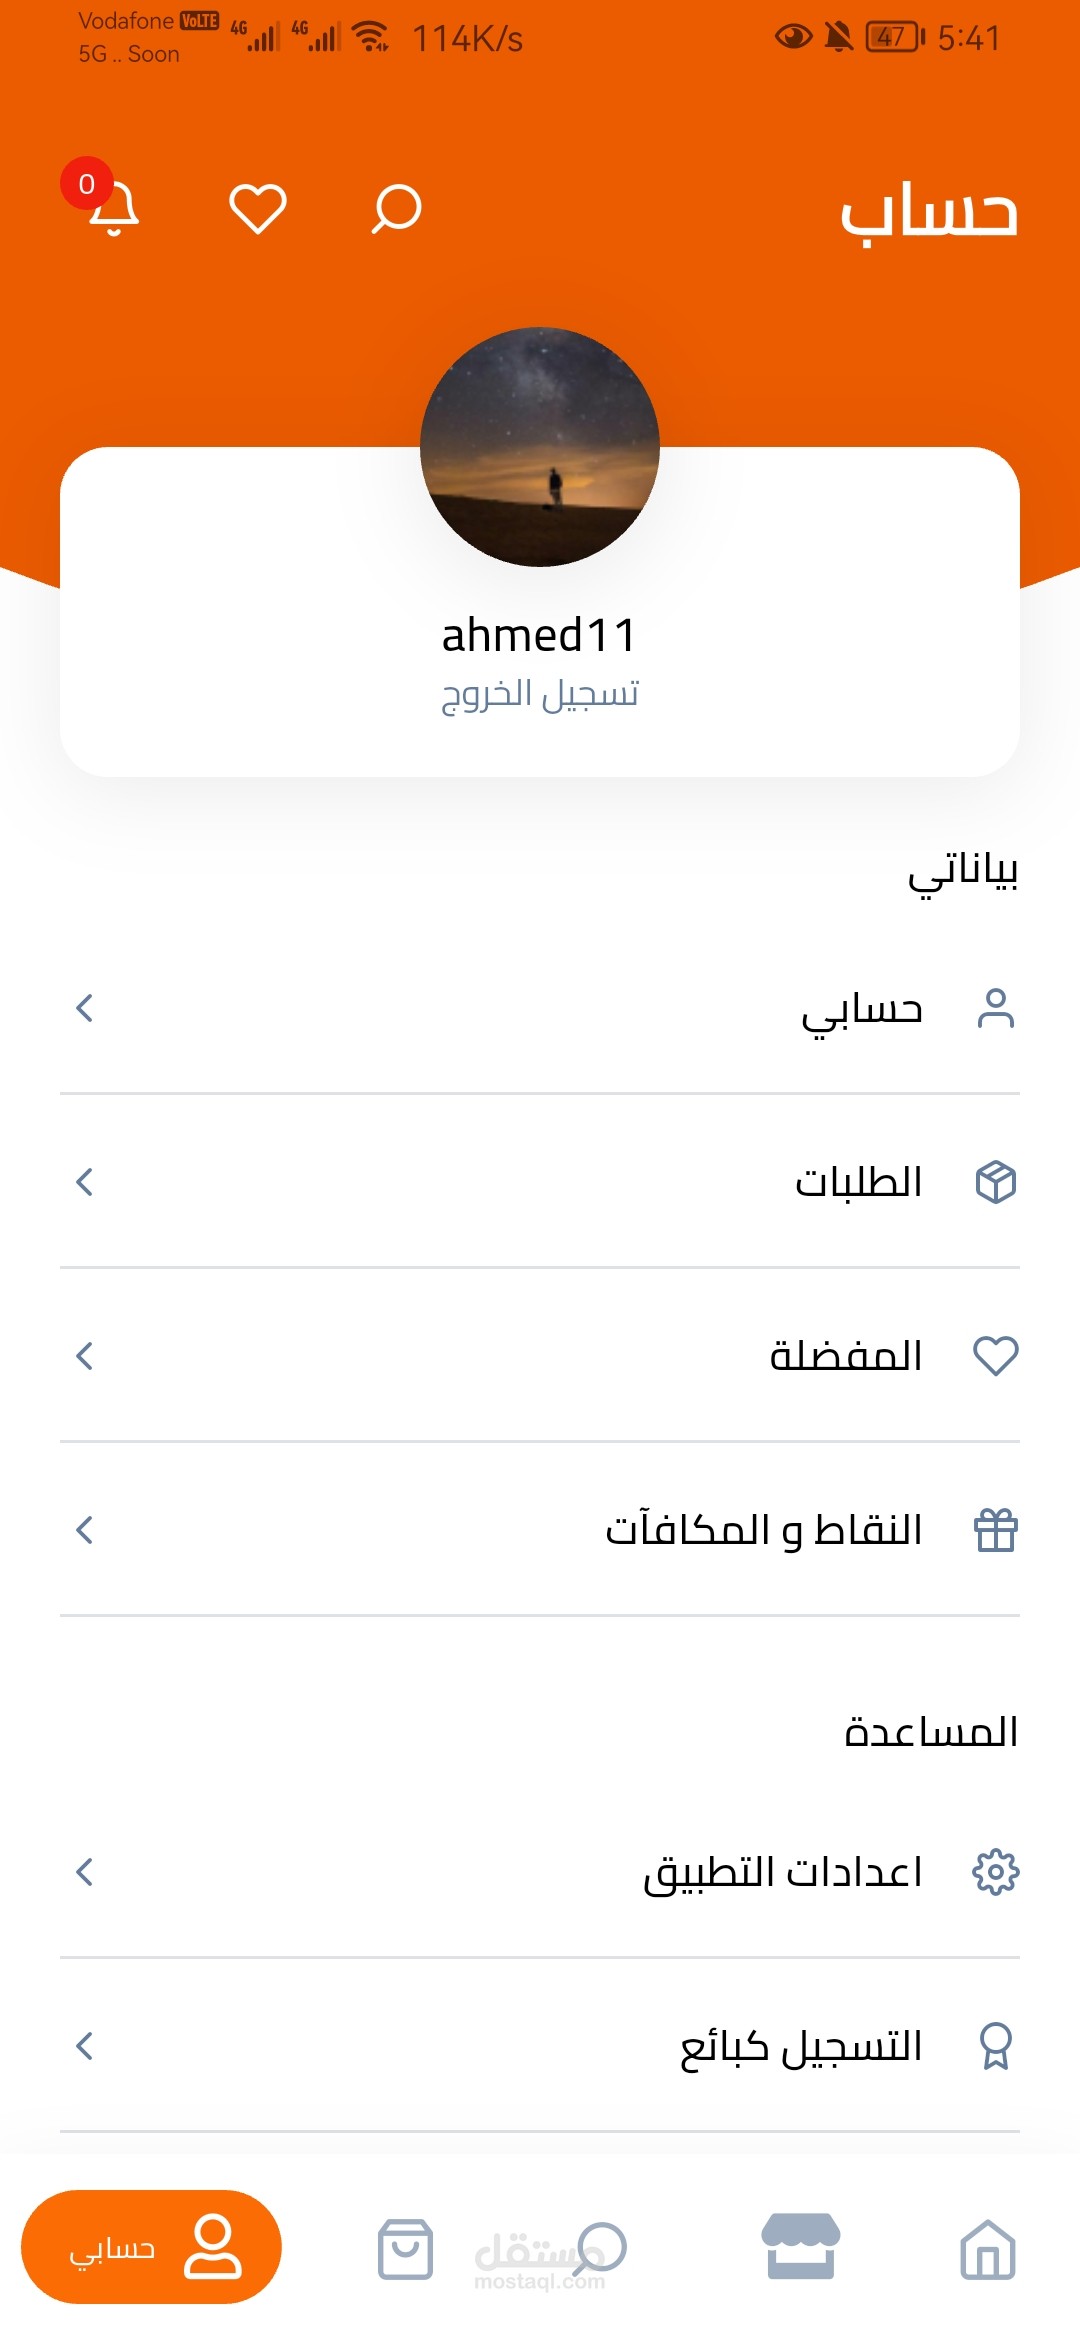Screen dimensions: 1080x2340
Task: Tap the badge icon for التسجيل كبائع
Action: point(995,2046)
